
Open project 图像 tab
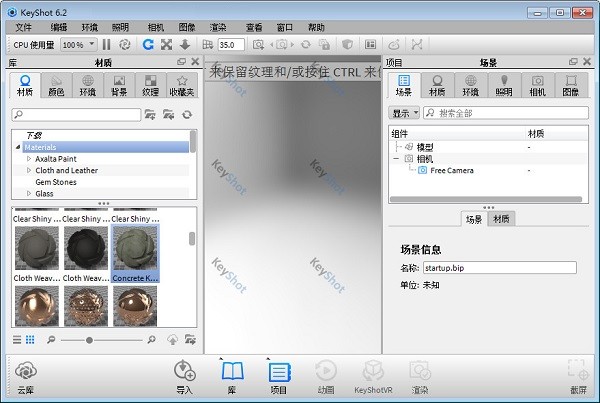[x=571, y=85]
